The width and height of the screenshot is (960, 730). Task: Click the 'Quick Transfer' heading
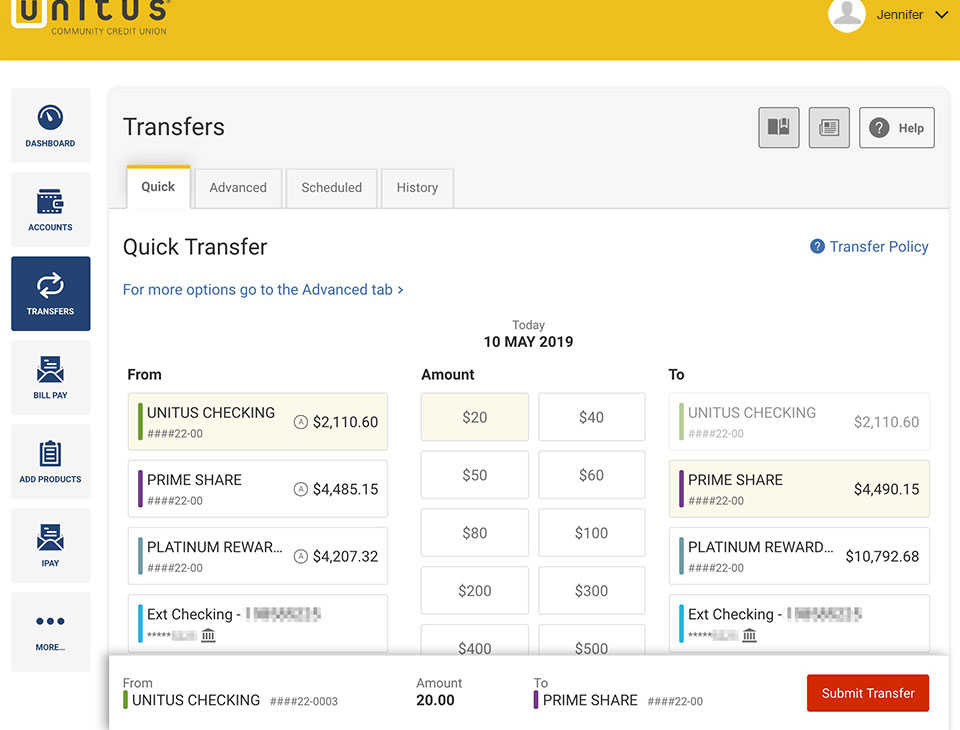coord(195,247)
